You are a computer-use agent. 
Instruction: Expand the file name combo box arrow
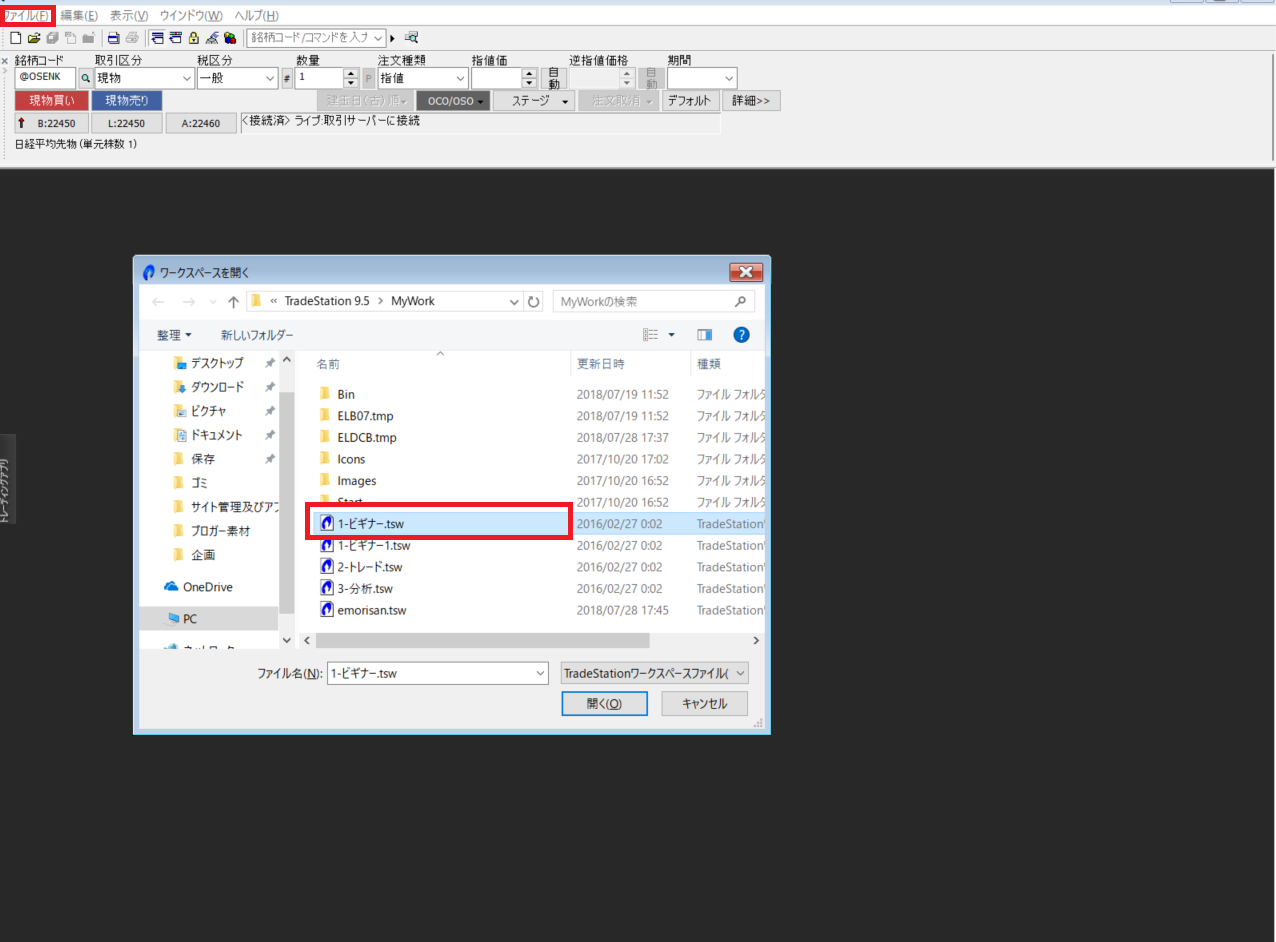click(x=540, y=673)
